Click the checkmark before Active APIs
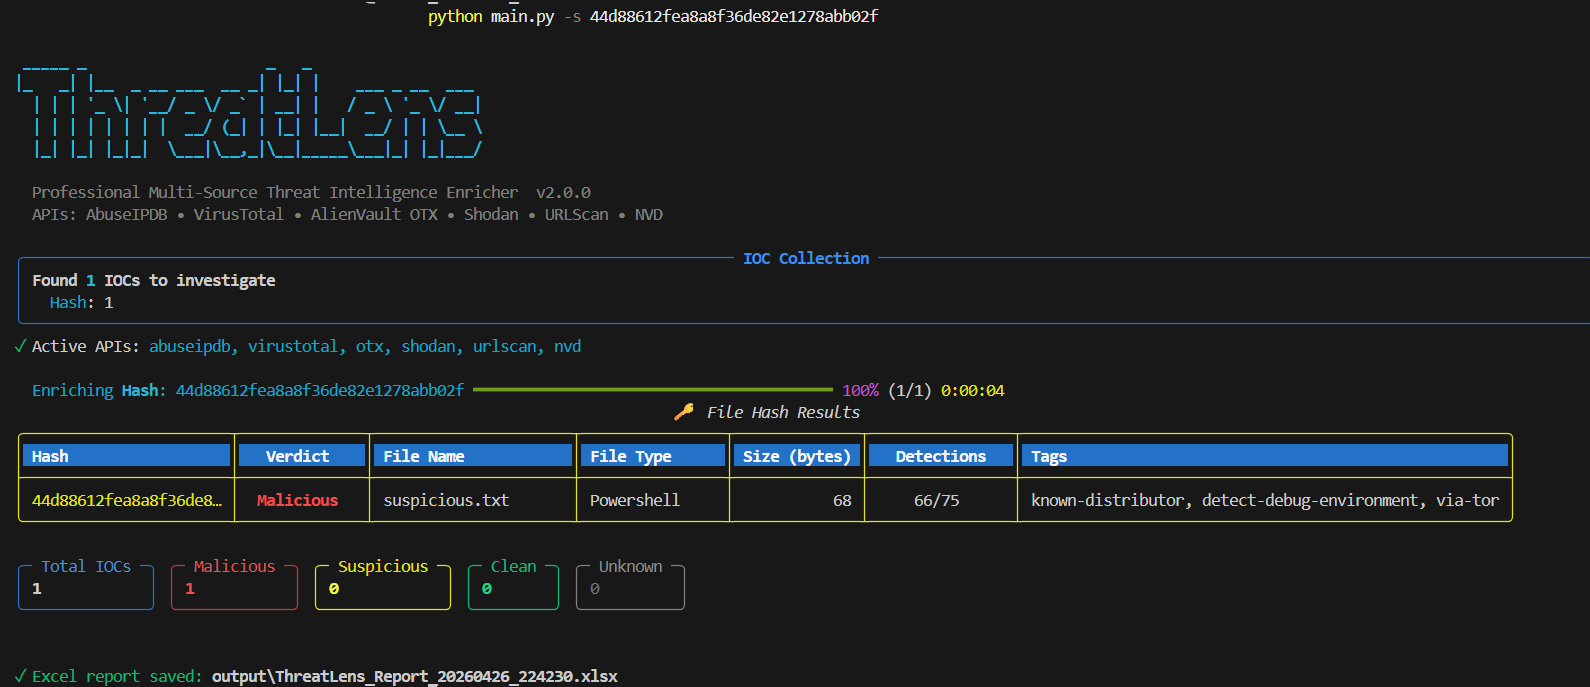Image resolution: width=1590 pixels, height=687 pixels. pos(20,346)
